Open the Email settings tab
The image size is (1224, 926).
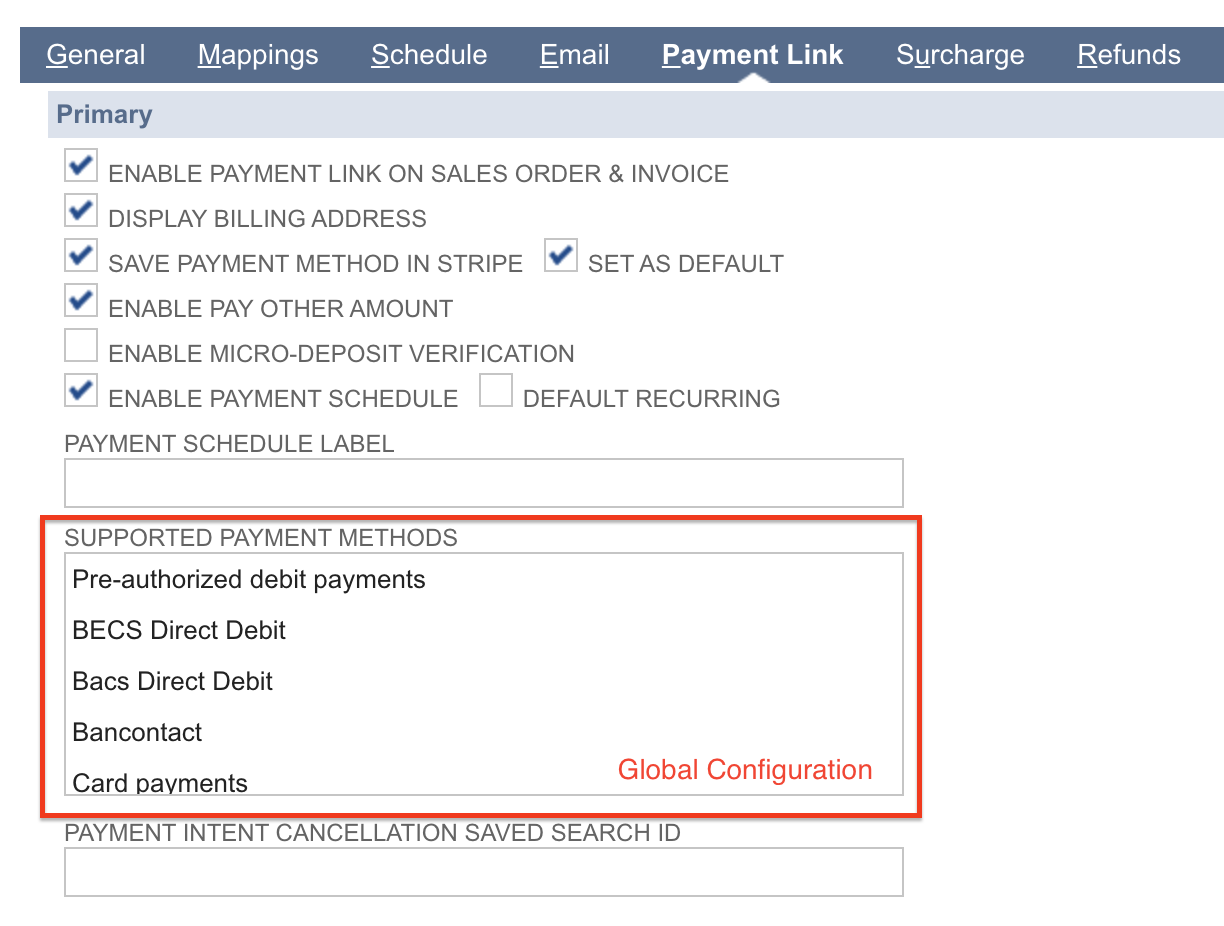point(574,55)
